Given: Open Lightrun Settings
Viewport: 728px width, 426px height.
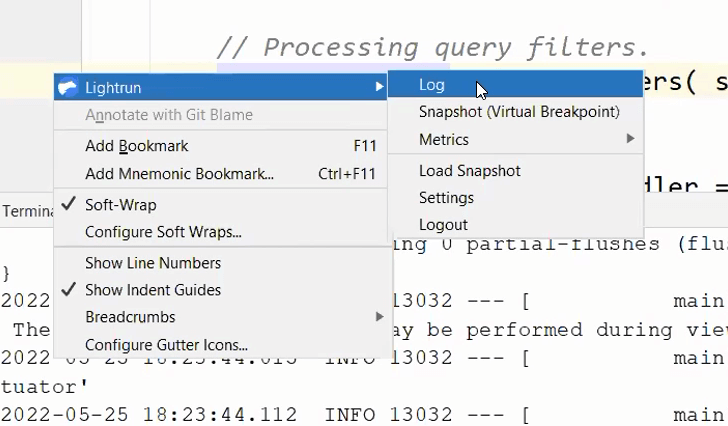Looking at the screenshot, I should tap(446, 198).
